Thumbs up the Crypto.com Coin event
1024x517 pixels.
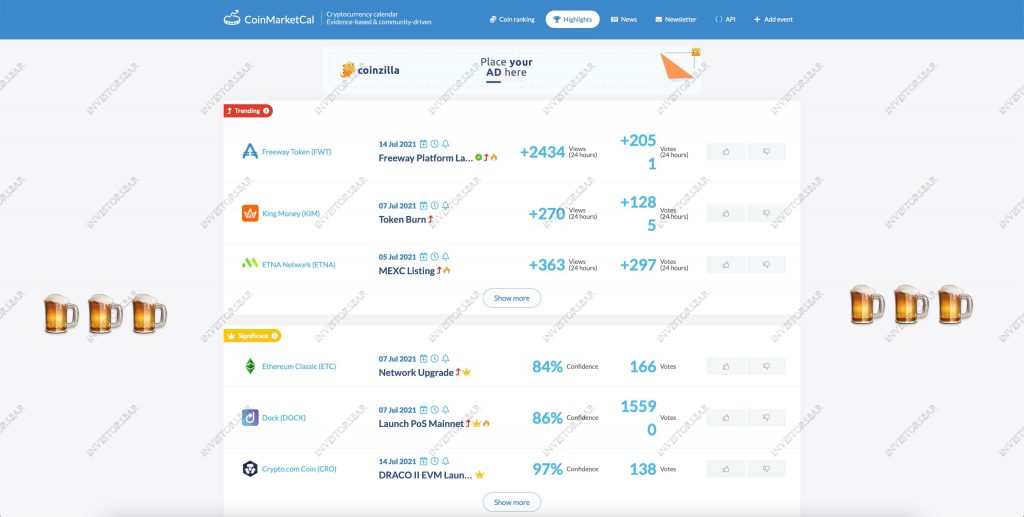(x=726, y=469)
